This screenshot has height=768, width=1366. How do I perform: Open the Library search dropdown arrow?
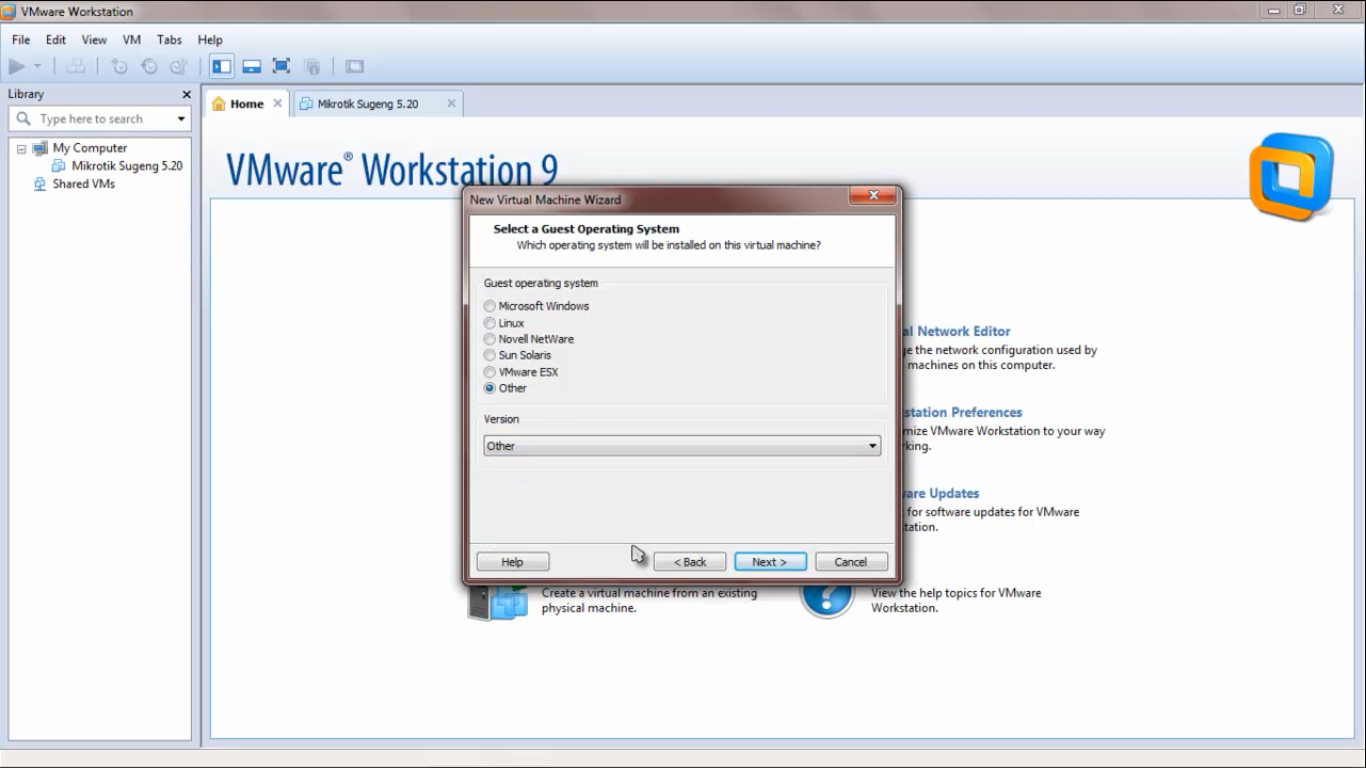tap(181, 119)
